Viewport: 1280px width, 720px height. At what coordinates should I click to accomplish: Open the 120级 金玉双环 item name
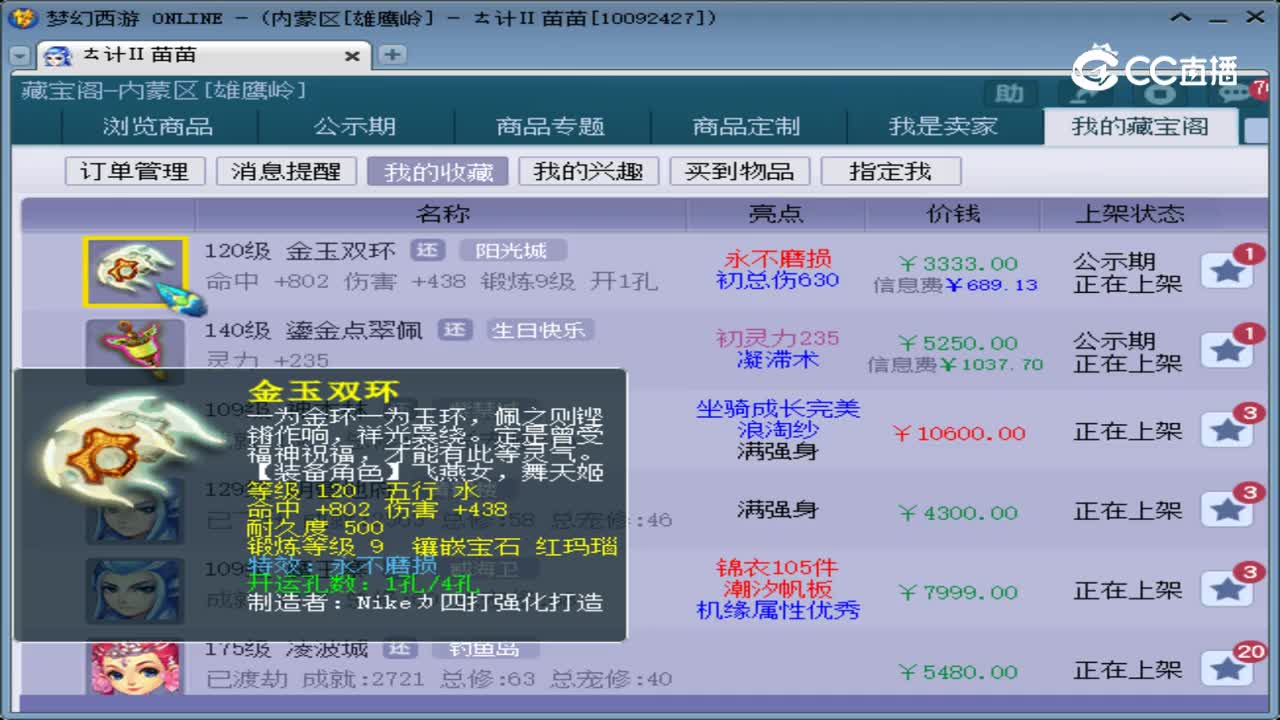coord(300,251)
